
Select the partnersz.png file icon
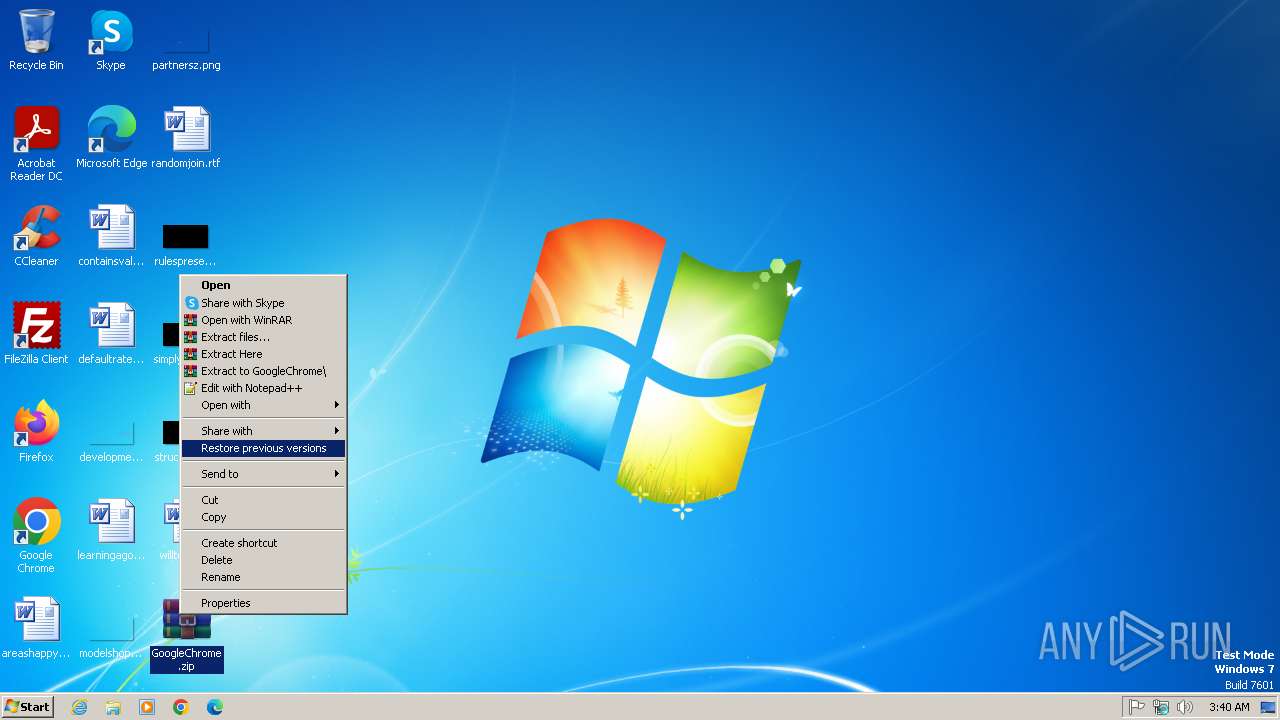tap(186, 40)
